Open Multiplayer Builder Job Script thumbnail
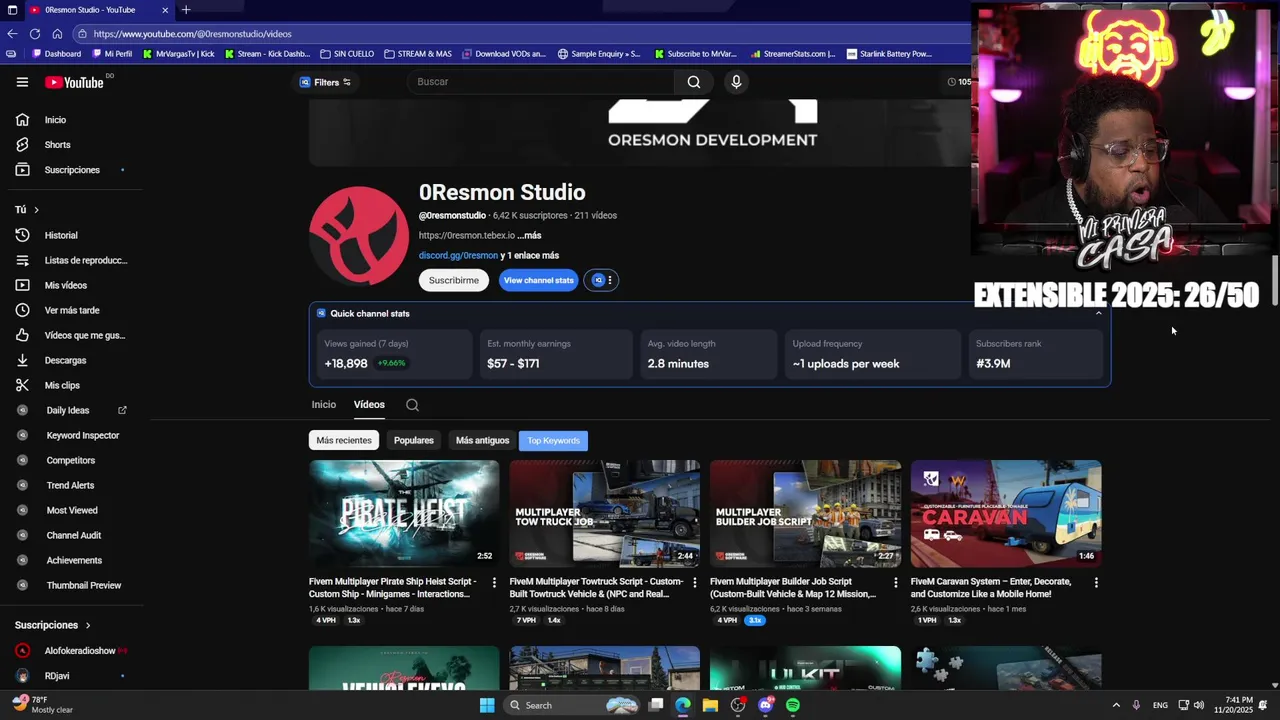 [805, 513]
